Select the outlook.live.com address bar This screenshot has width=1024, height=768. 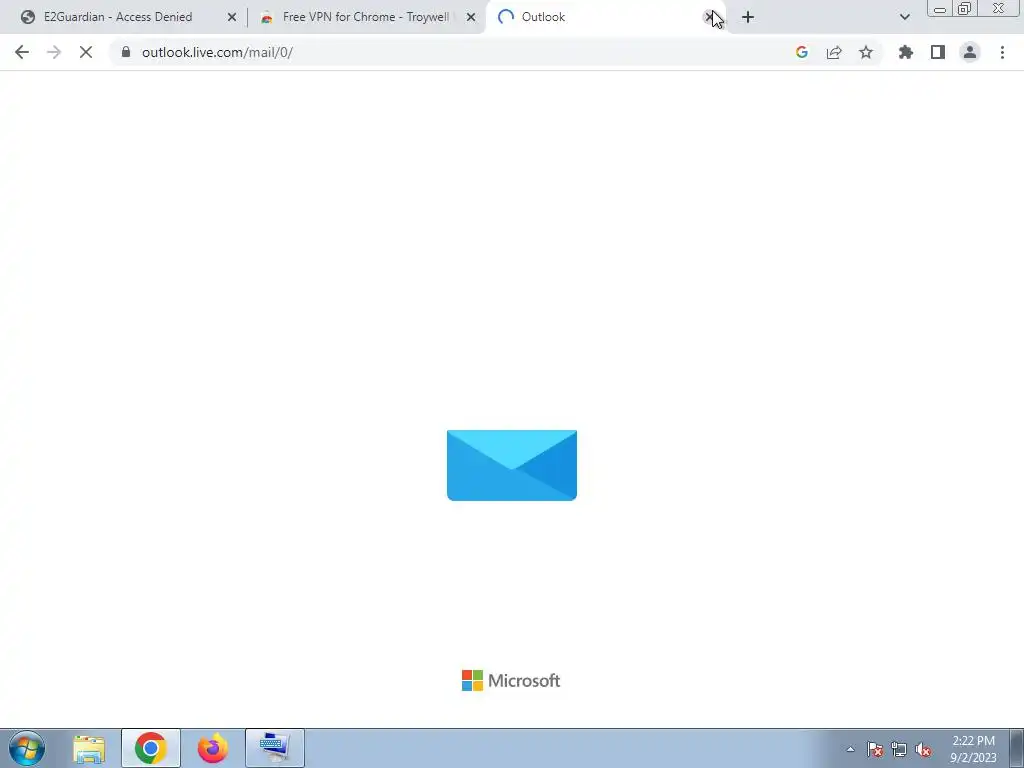451,52
